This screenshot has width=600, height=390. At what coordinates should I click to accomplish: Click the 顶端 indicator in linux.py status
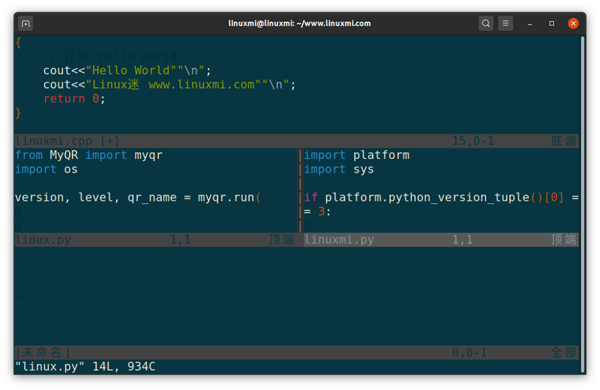pos(282,240)
